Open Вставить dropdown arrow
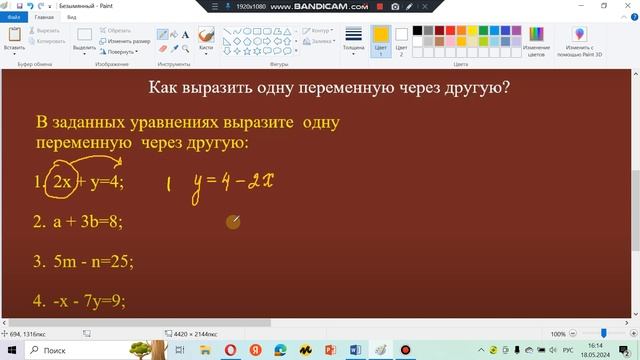 pos(15,53)
